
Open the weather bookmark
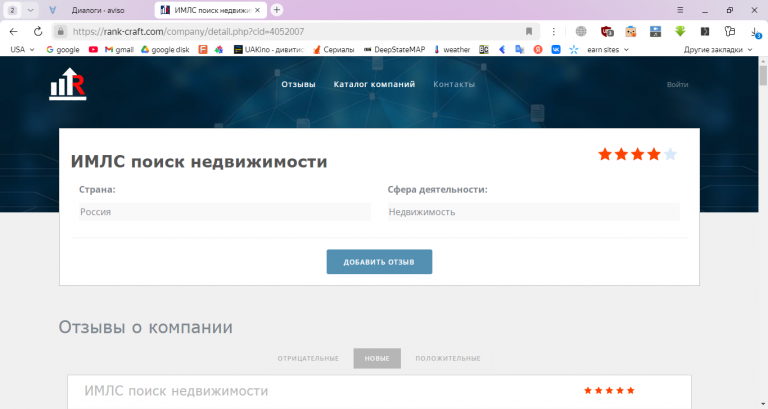point(452,49)
